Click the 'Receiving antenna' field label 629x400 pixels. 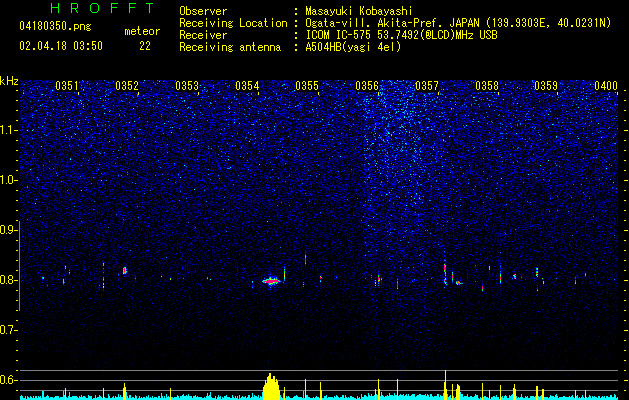click(x=230, y=47)
